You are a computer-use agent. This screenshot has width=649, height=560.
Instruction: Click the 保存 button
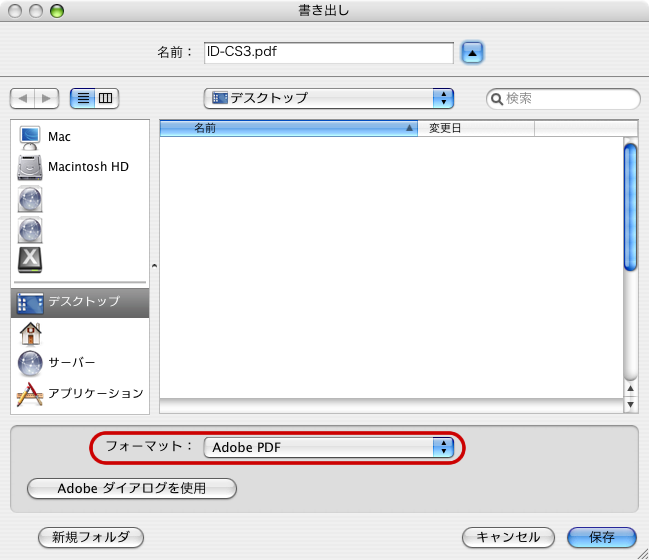point(602,537)
